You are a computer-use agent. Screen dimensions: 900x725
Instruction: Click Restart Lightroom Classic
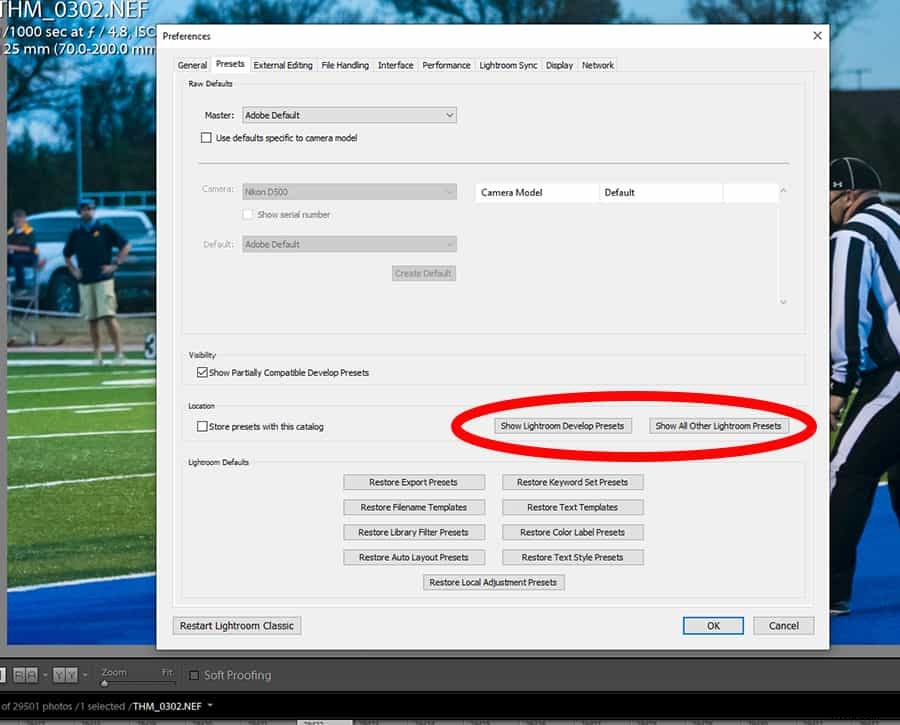(236, 625)
